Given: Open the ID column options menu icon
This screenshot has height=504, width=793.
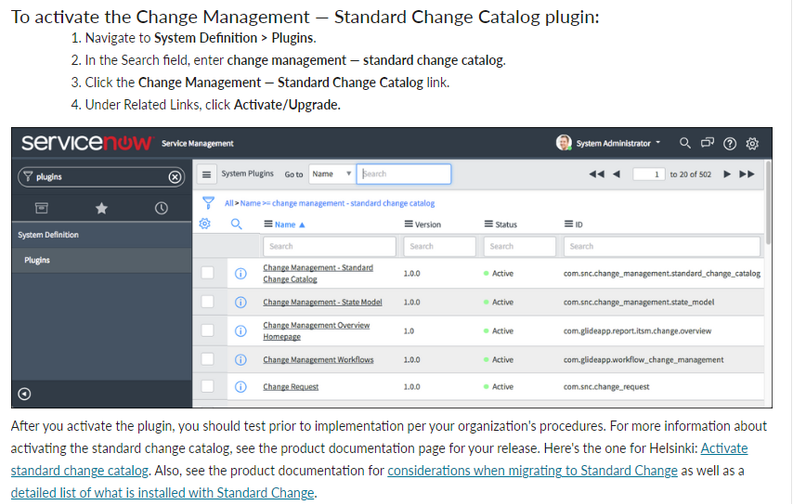Looking at the screenshot, I should (568, 224).
